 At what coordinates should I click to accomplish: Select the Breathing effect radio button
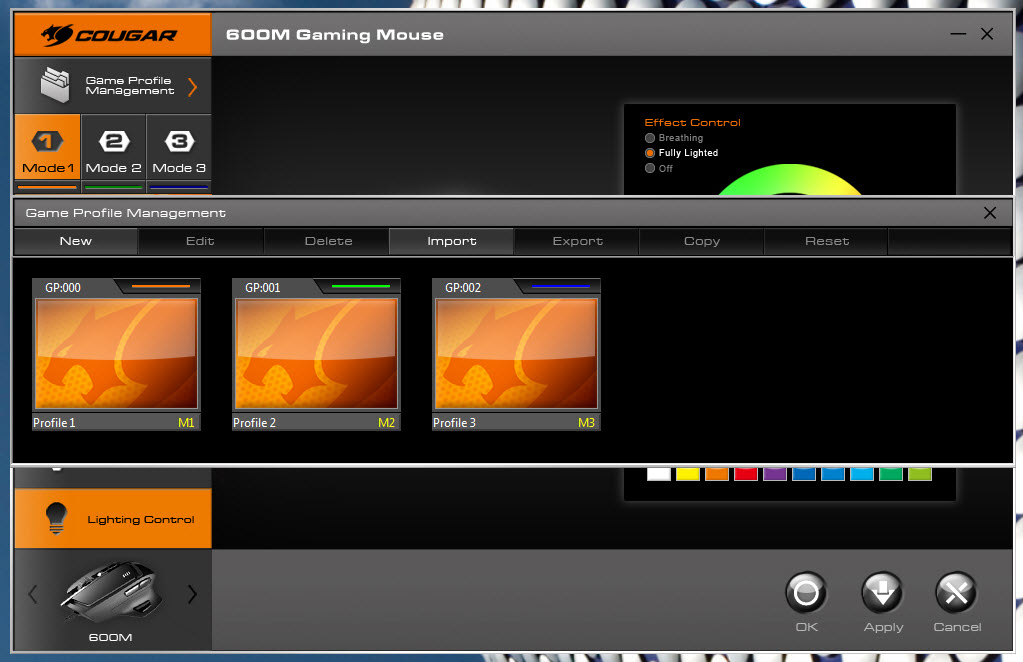click(650, 138)
